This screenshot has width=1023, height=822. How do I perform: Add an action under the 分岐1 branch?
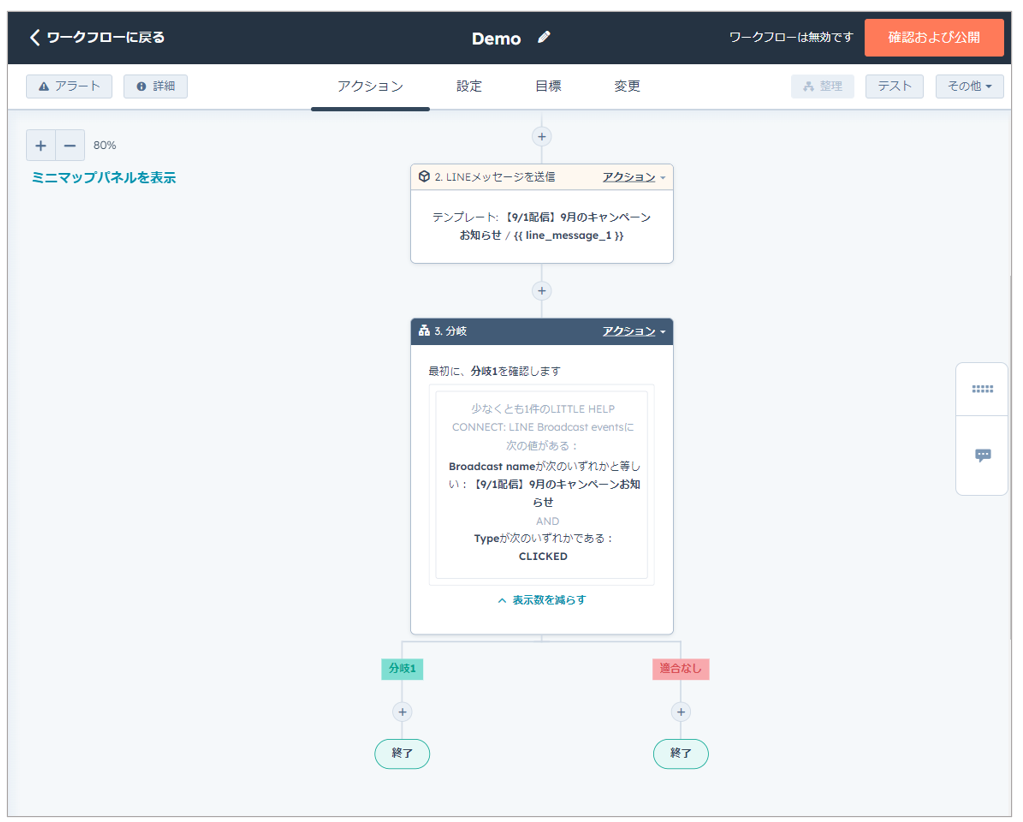(x=402, y=712)
